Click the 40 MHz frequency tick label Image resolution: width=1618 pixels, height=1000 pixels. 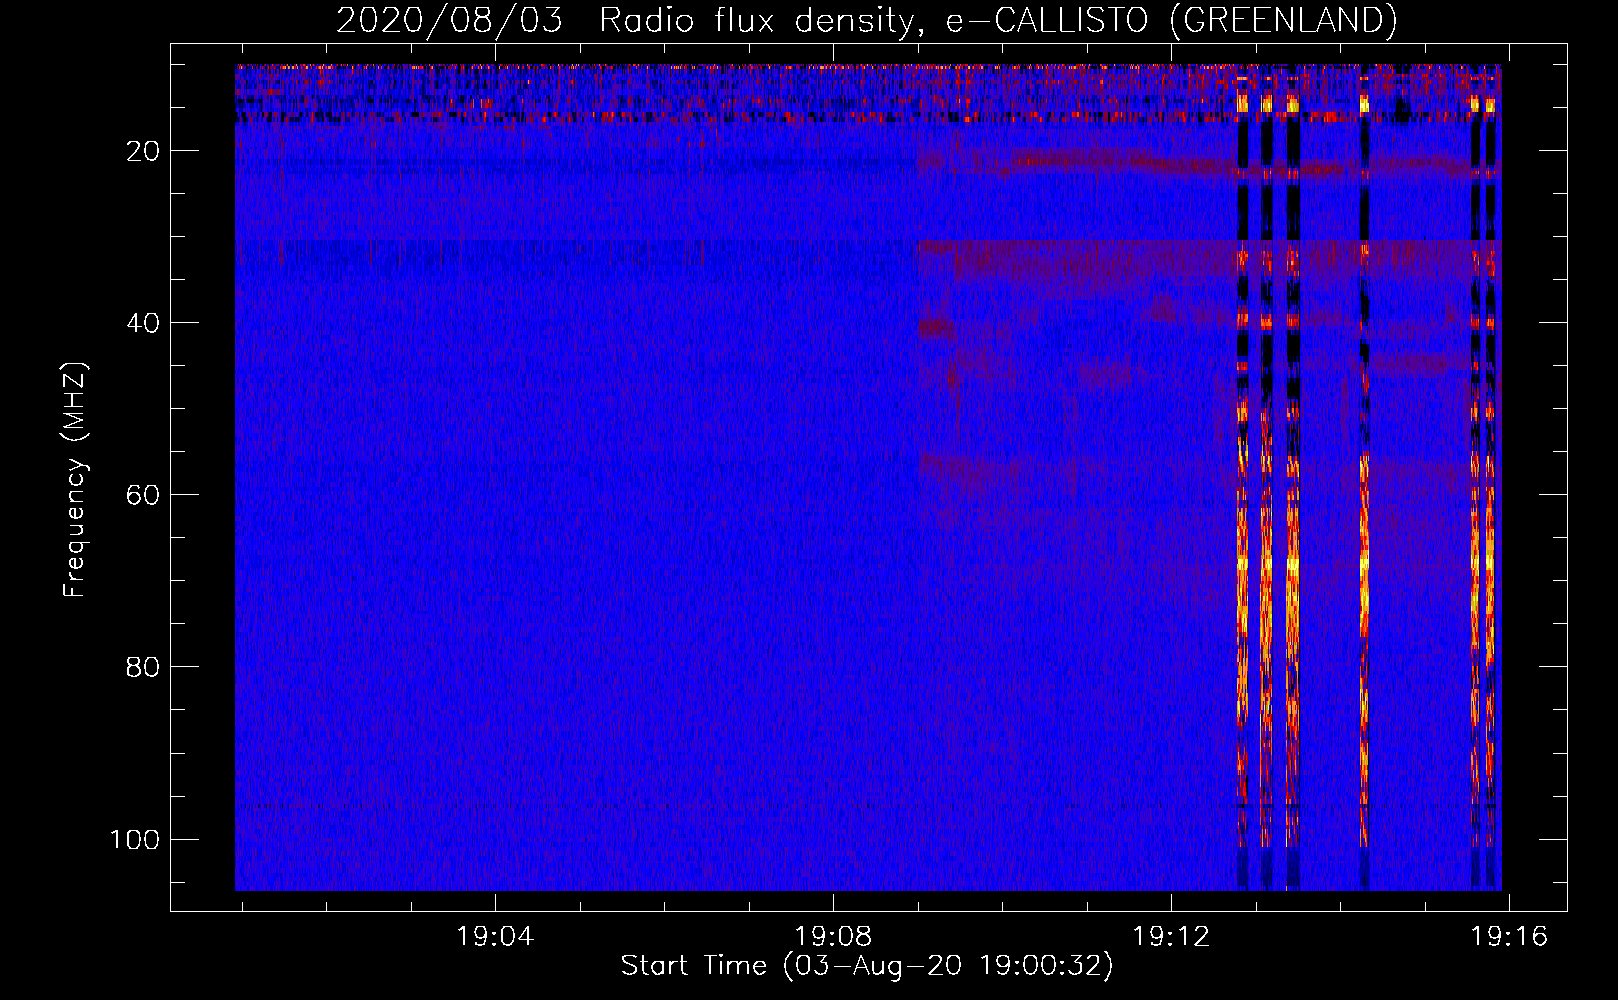[143, 323]
